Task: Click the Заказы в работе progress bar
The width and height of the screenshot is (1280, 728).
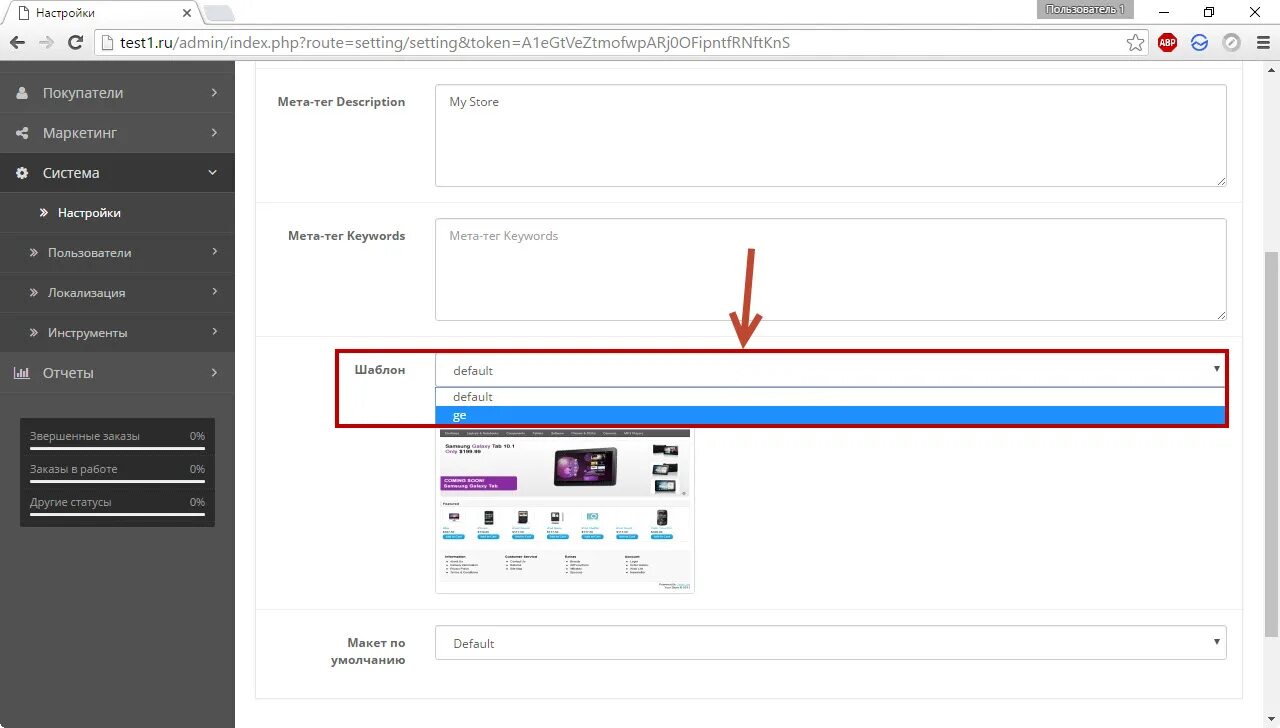Action: (117, 482)
